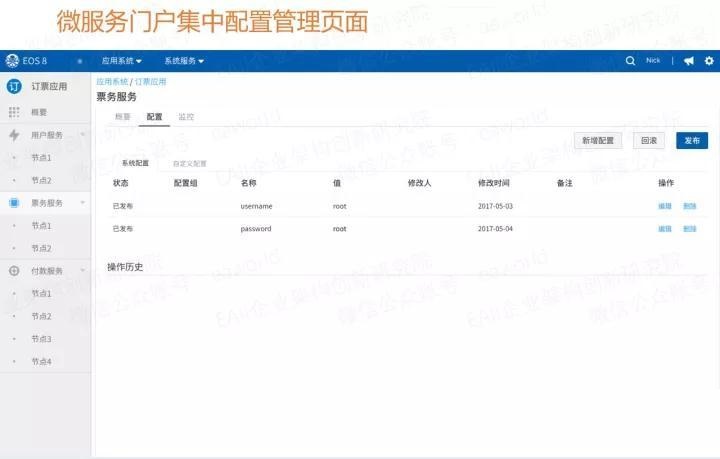Switch to the 自定义配置 sub-tab
Screen dimensions: 720x459
190,163
